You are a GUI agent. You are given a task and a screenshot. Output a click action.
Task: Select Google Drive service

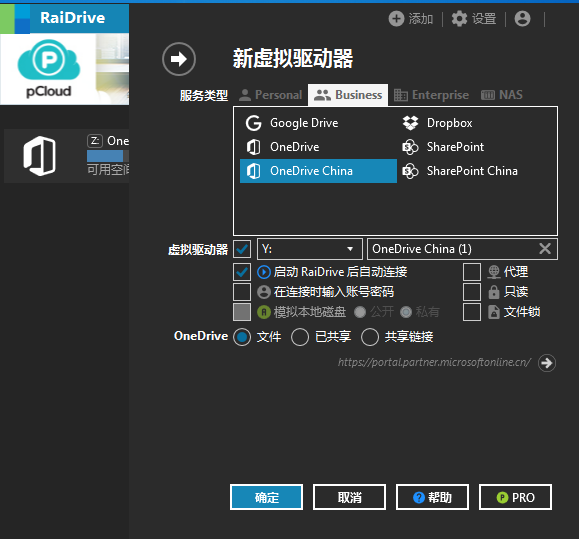318,123
